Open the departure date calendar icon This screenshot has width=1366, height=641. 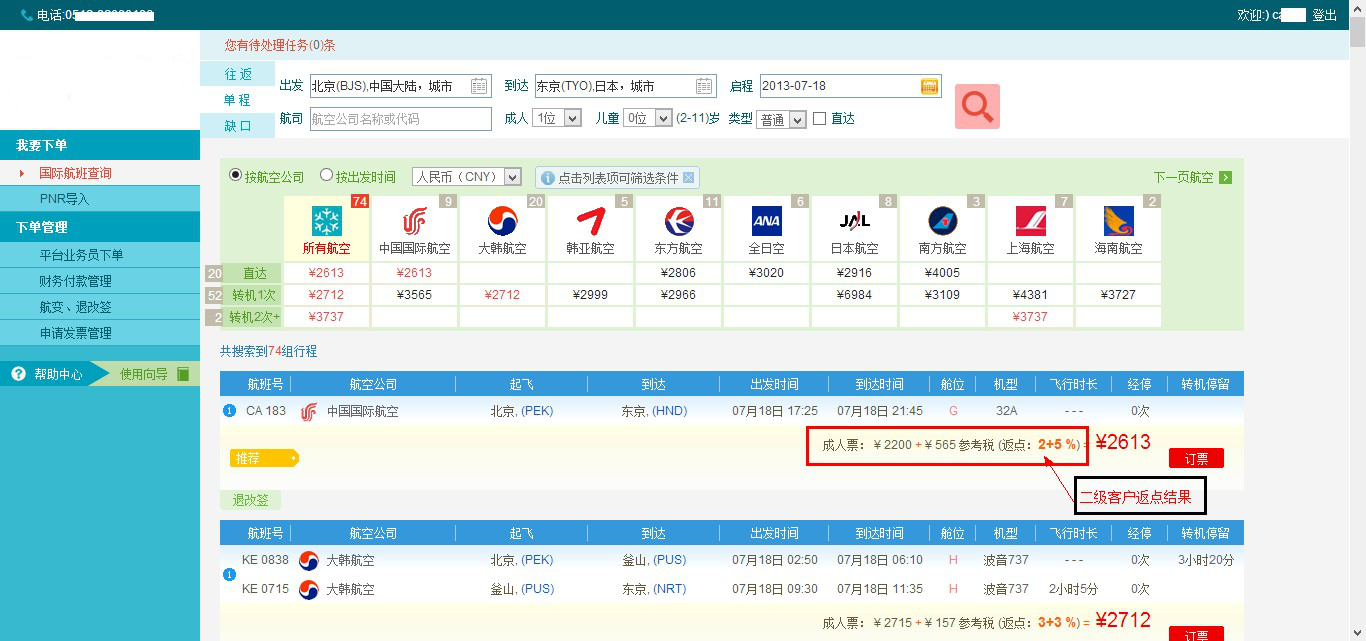click(930, 86)
